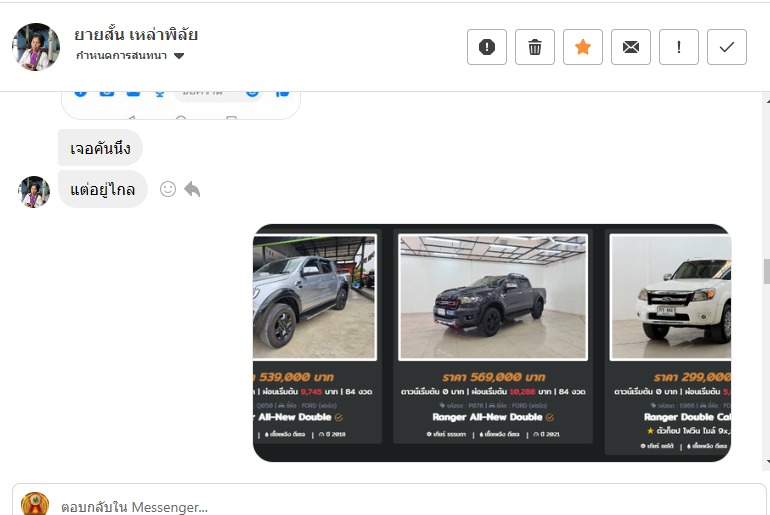Screen dimensions: 770x515
Task: Click sender avatar beside chat messages
Action: tap(34, 191)
